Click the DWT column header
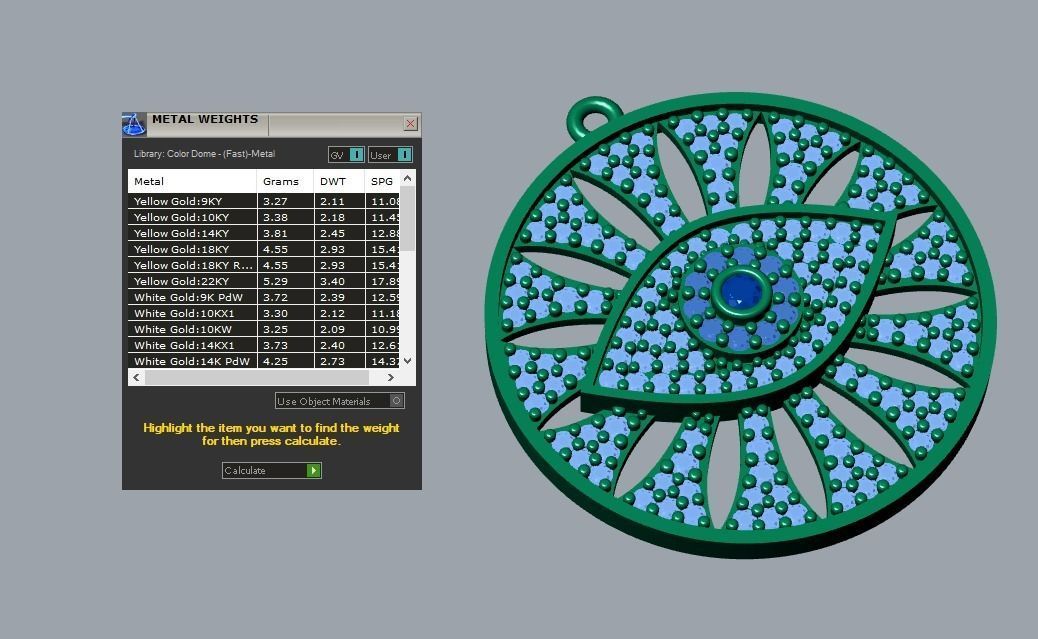 pos(339,181)
